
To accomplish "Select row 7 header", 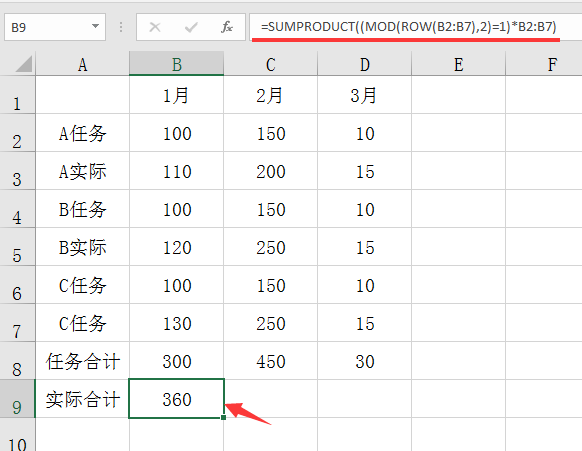I will tap(17, 323).
